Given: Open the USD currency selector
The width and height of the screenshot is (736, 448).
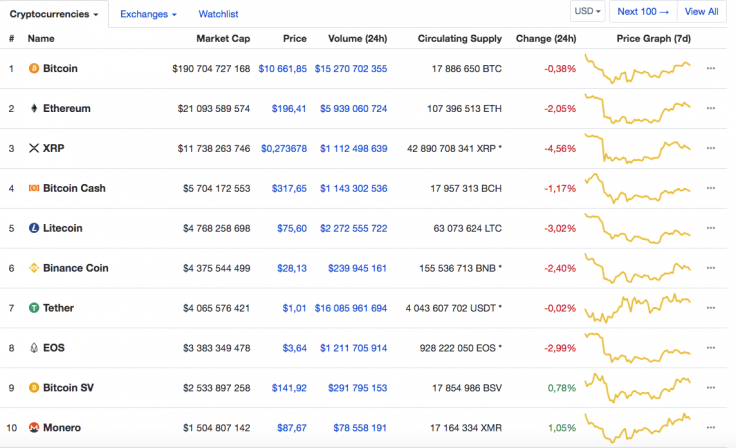Looking at the screenshot, I should 588,11.
